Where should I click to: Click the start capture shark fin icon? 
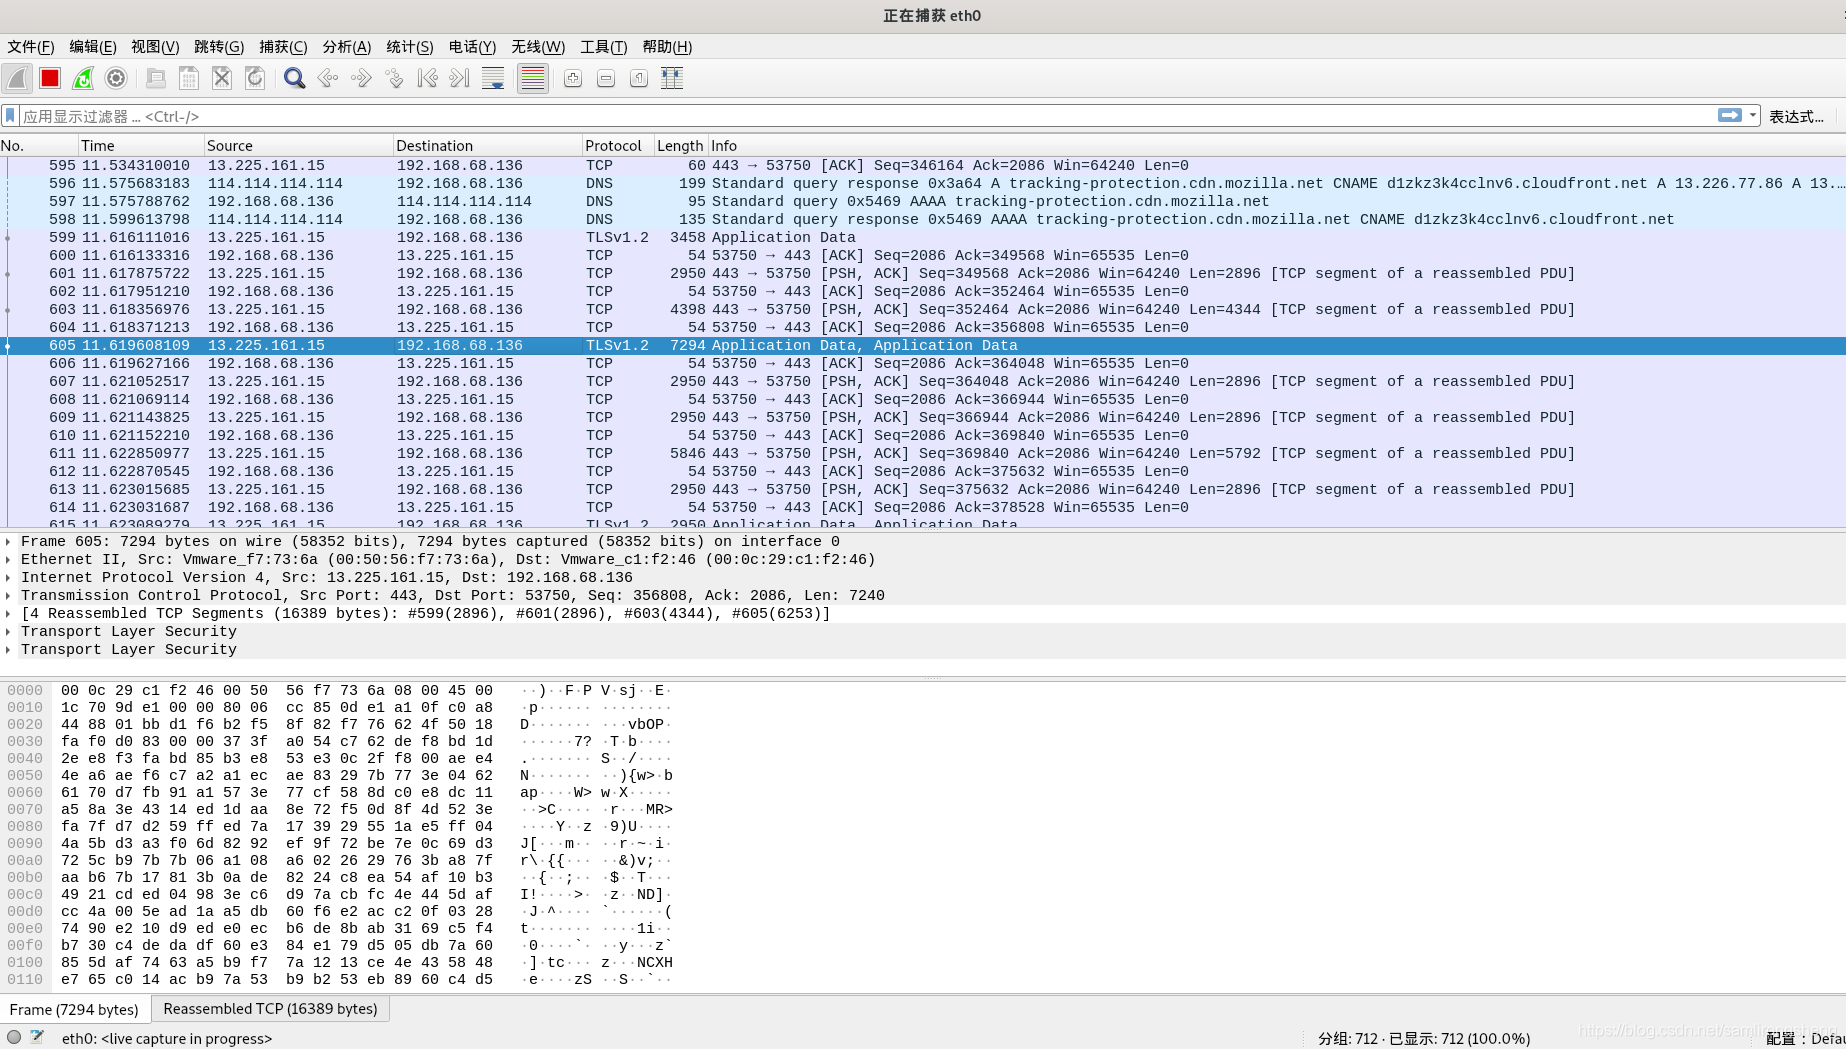pyautogui.click(x=17, y=78)
